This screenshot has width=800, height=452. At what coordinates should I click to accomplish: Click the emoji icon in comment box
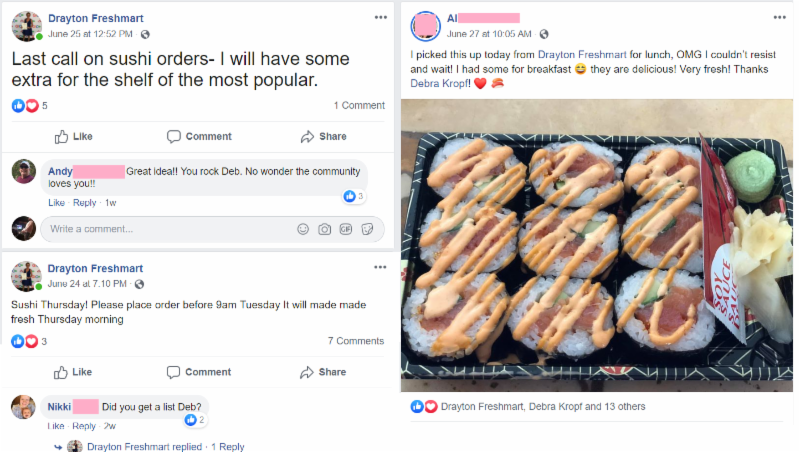click(x=303, y=229)
